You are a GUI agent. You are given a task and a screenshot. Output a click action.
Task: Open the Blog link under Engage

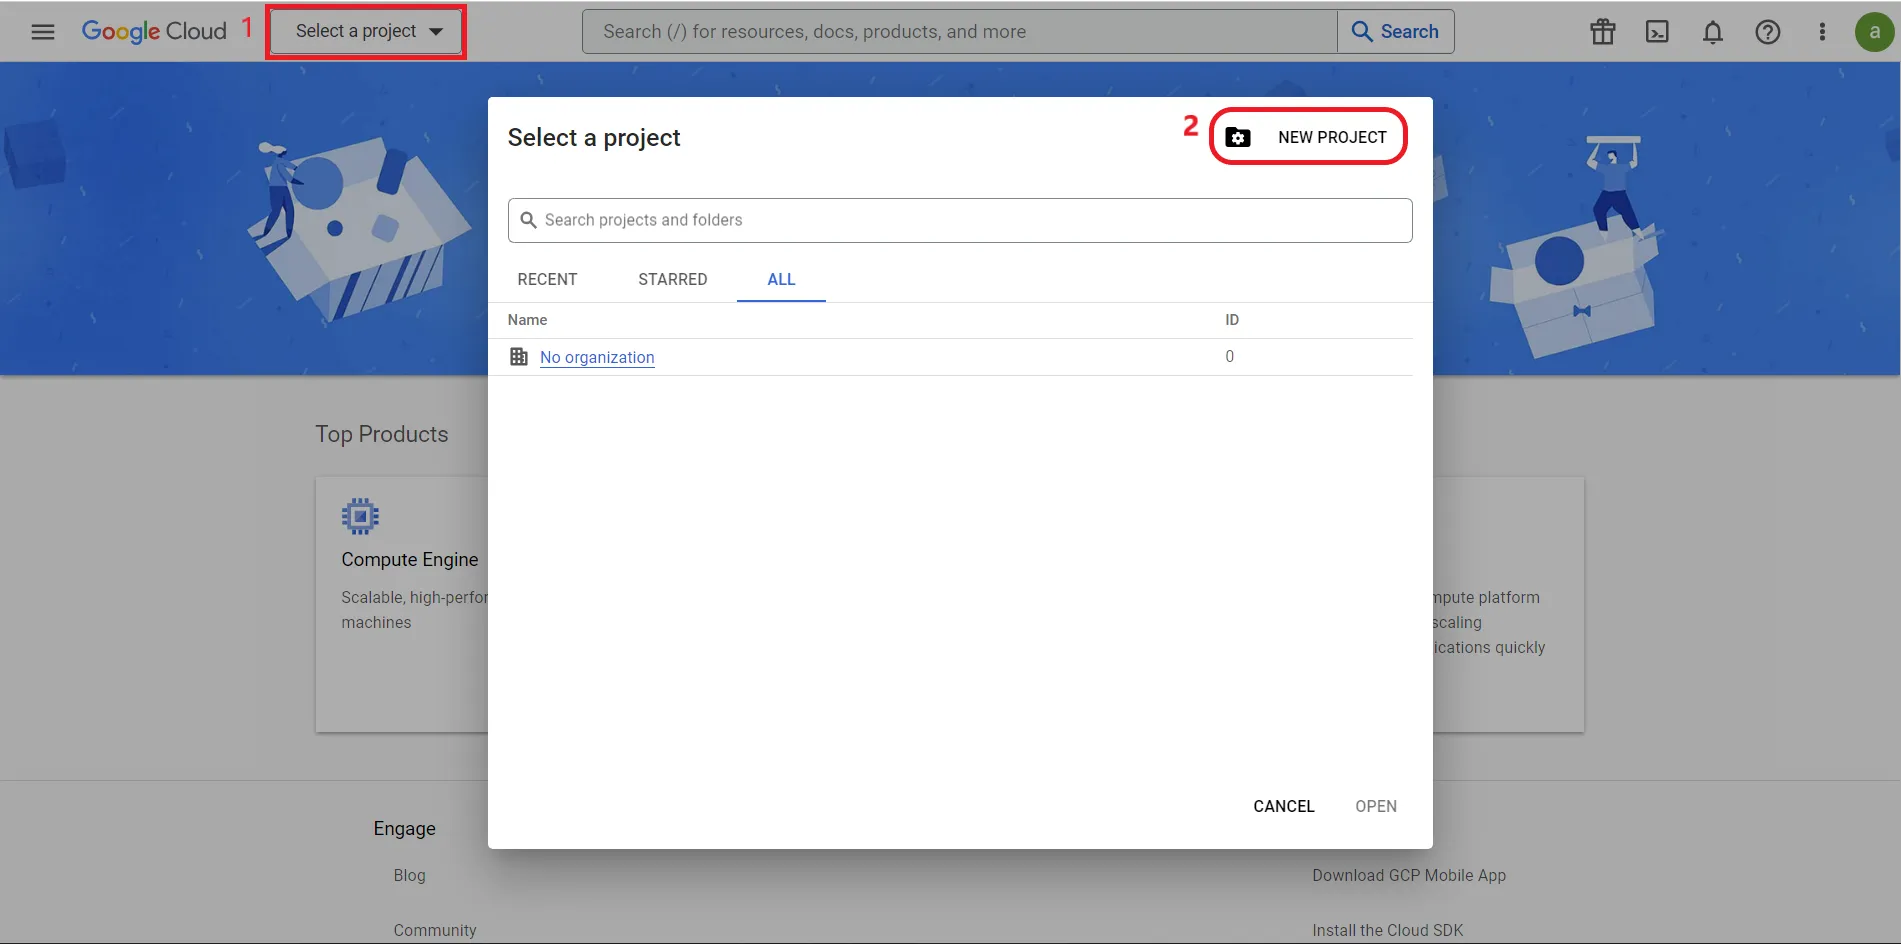tap(409, 875)
